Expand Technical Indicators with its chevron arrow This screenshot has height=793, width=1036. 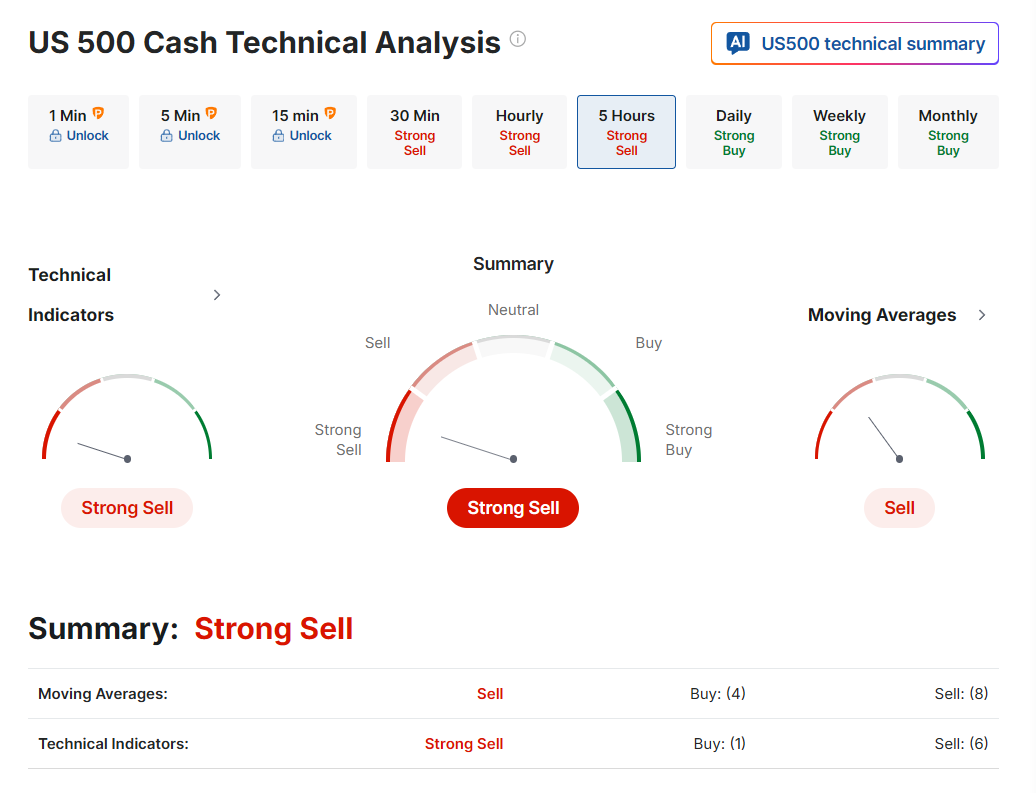(217, 295)
